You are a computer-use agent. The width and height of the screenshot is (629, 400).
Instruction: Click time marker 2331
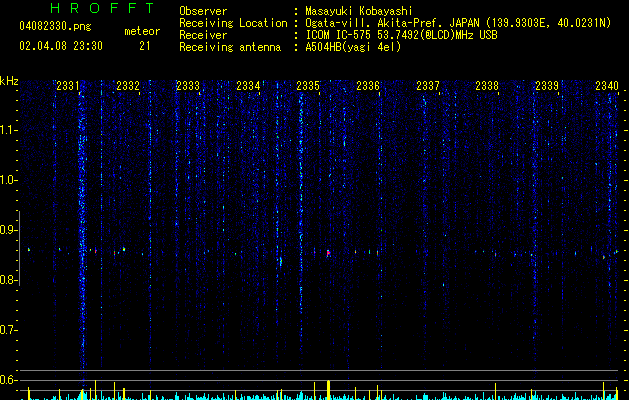(68, 85)
